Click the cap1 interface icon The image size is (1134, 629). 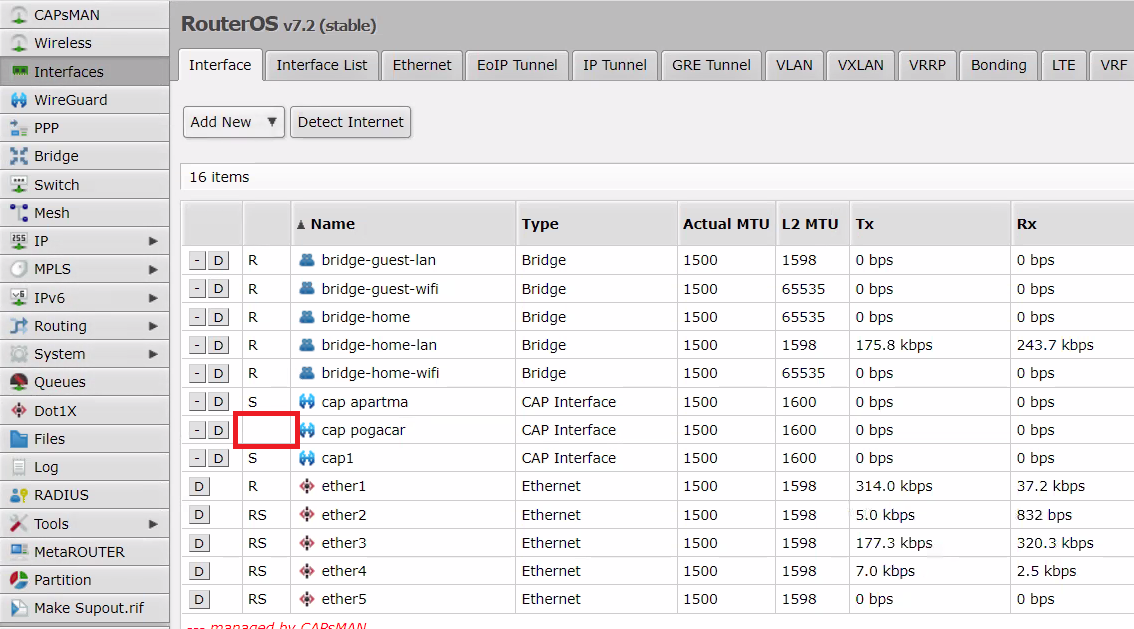[x=307, y=458]
